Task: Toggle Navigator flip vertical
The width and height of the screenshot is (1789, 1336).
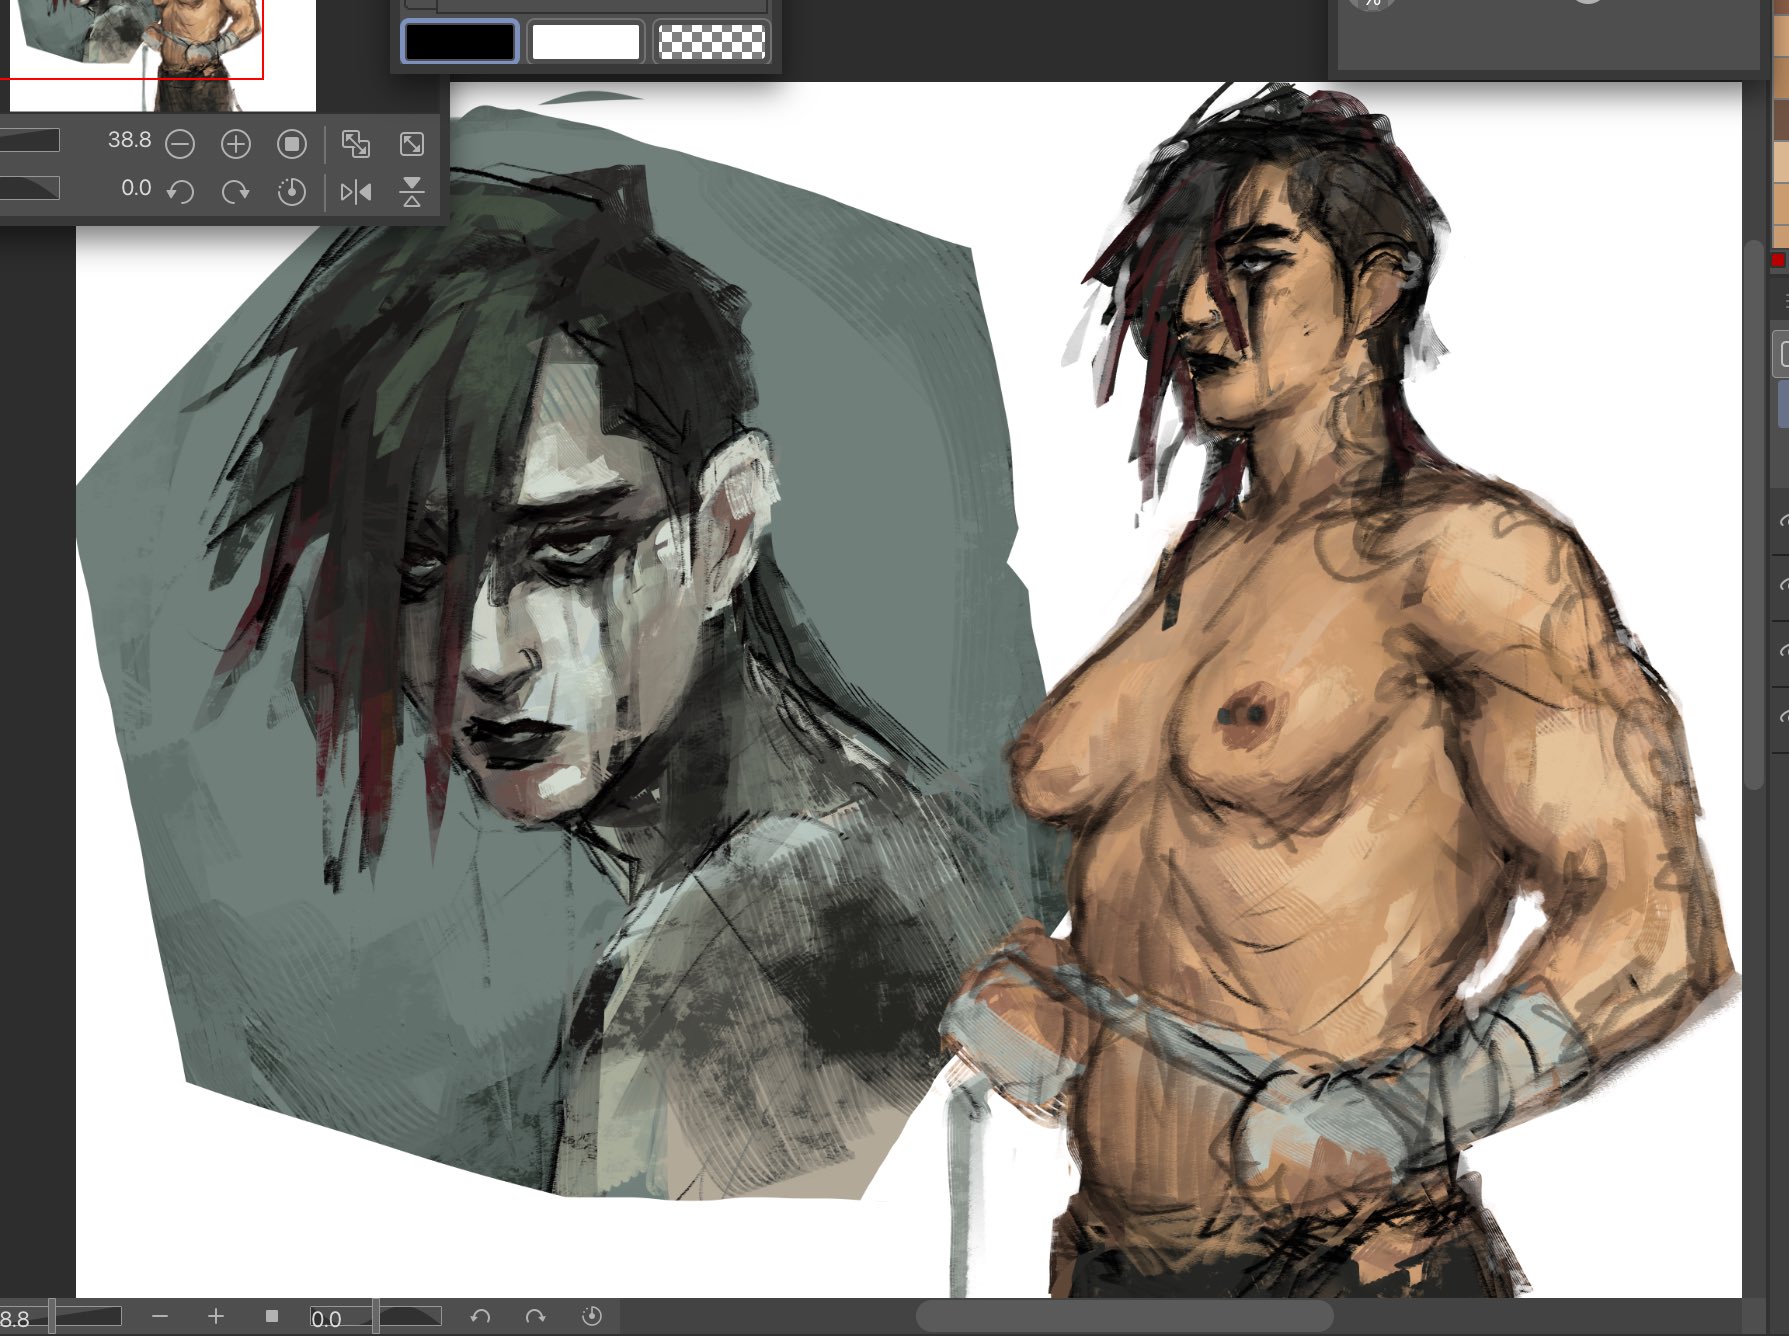Action: tap(411, 191)
